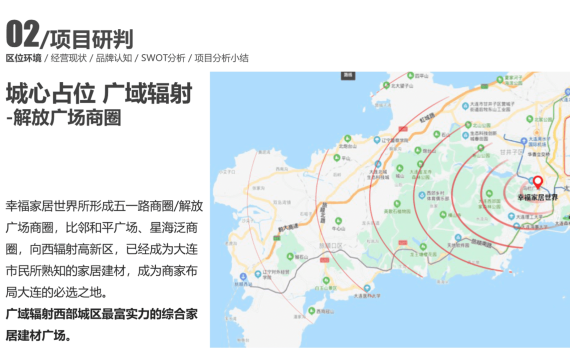Select the 西郊乡村体育俱乐部 blue marker
This screenshot has height=360, width=570.
[x=422, y=195]
